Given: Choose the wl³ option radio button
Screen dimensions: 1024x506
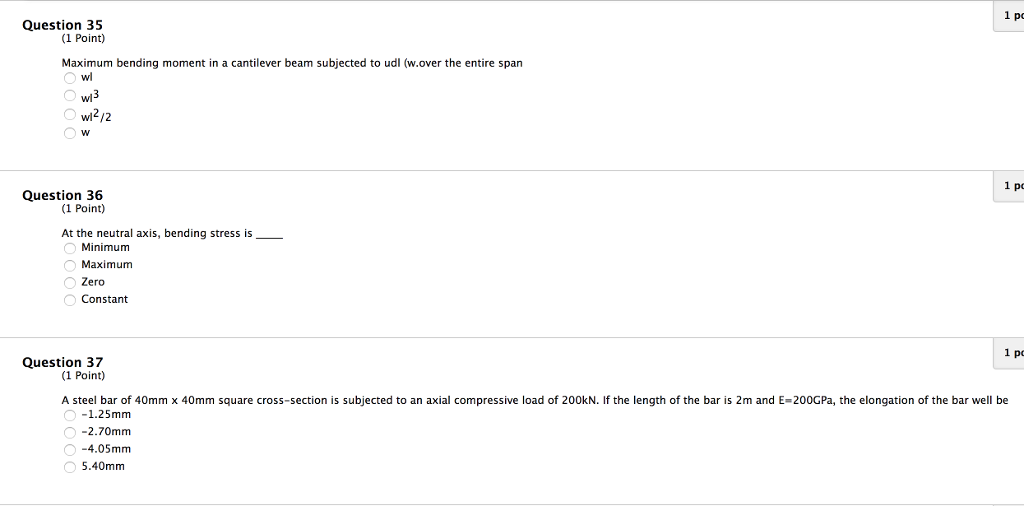Looking at the screenshot, I should [70, 96].
